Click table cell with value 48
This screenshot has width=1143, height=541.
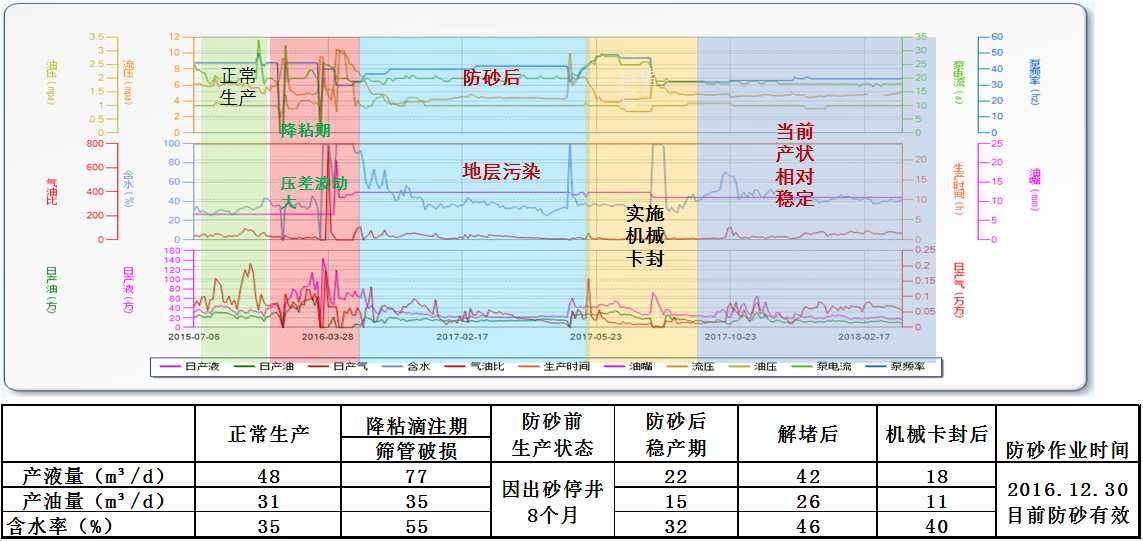[x=269, y=477]
